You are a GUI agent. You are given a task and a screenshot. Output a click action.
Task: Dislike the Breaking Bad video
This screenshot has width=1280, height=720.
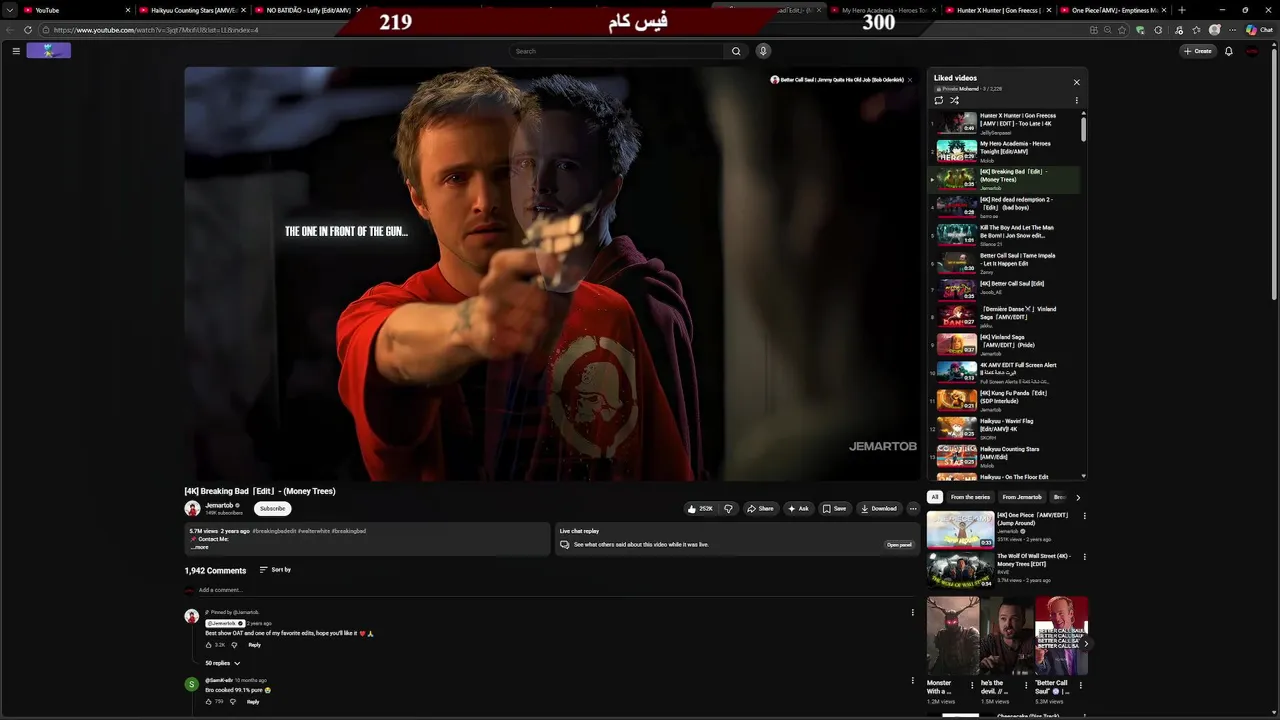click(728, 508)
